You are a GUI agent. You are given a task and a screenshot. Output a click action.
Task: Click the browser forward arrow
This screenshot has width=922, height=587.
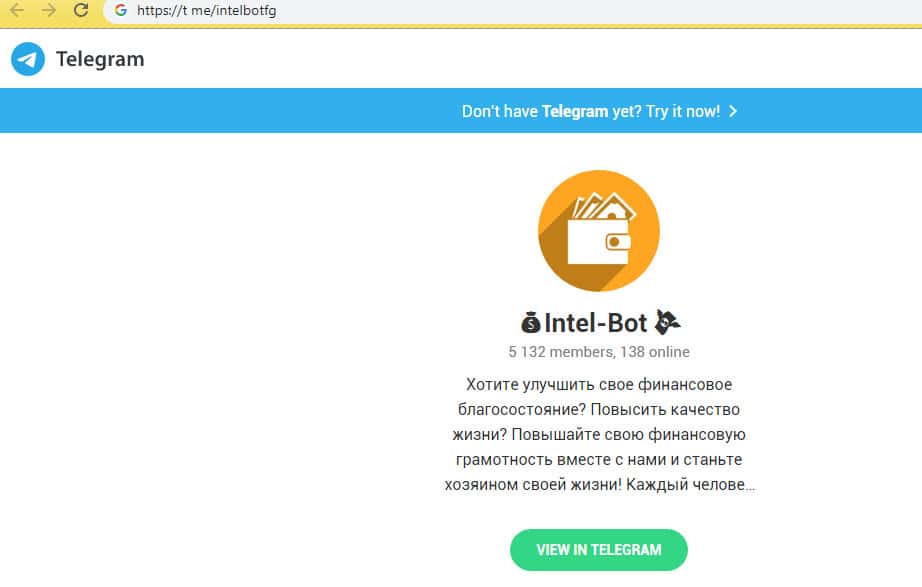[x=49, y=10]
